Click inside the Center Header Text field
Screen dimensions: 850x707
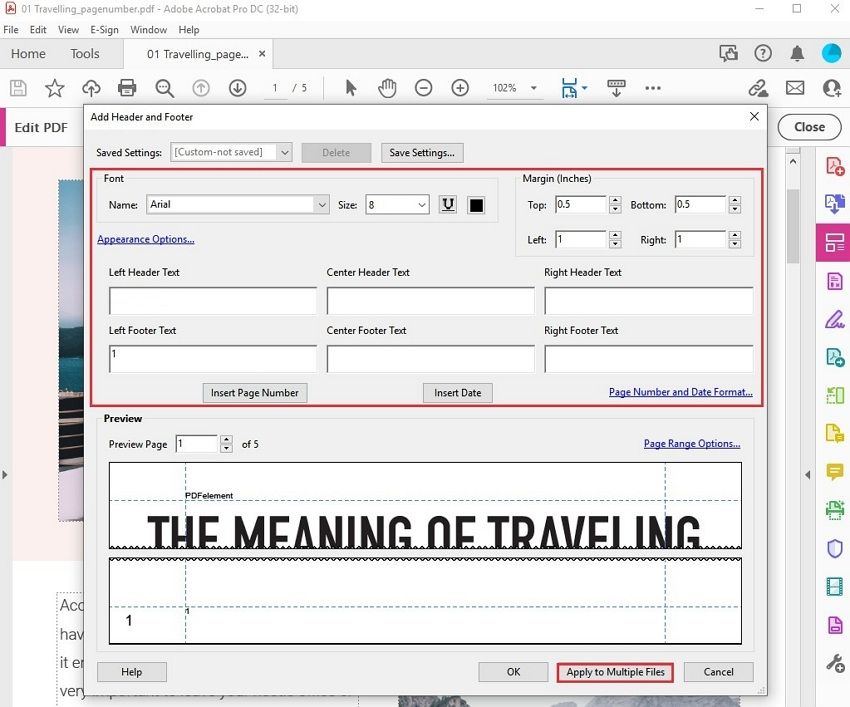tap(430, 300)
